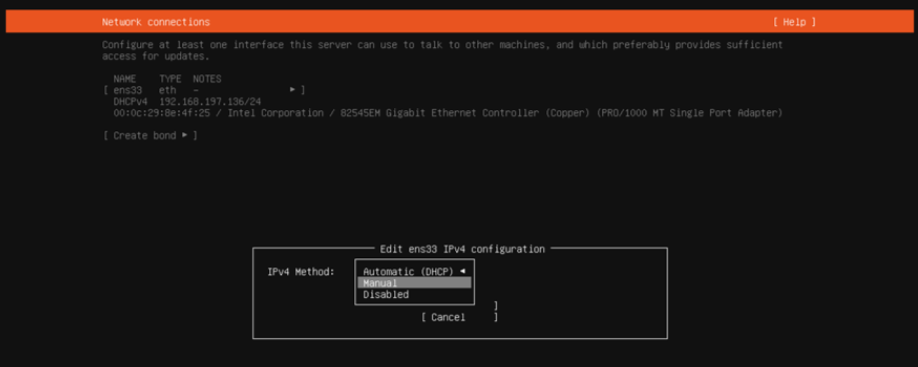This screenshot has width=918, height=367.
Task: Click the Network connections header title
Action: point(156,22)
